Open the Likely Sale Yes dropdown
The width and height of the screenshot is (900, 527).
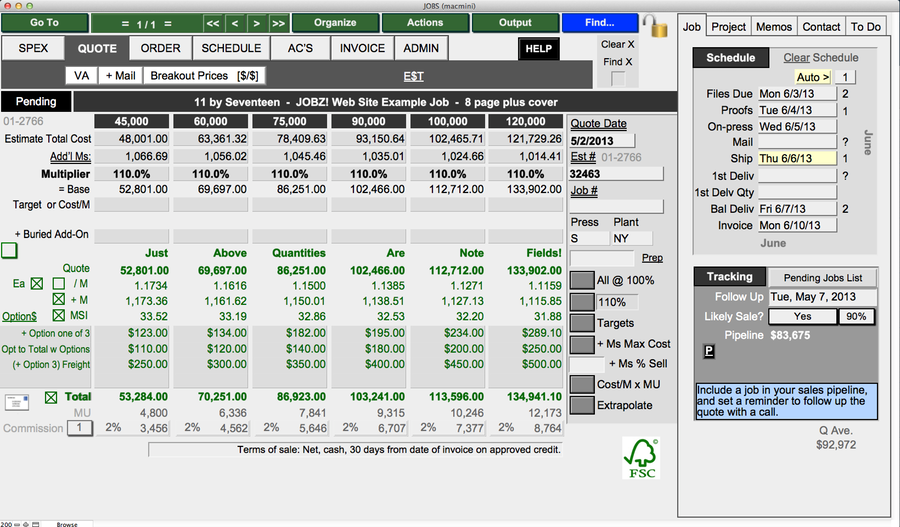802,316
